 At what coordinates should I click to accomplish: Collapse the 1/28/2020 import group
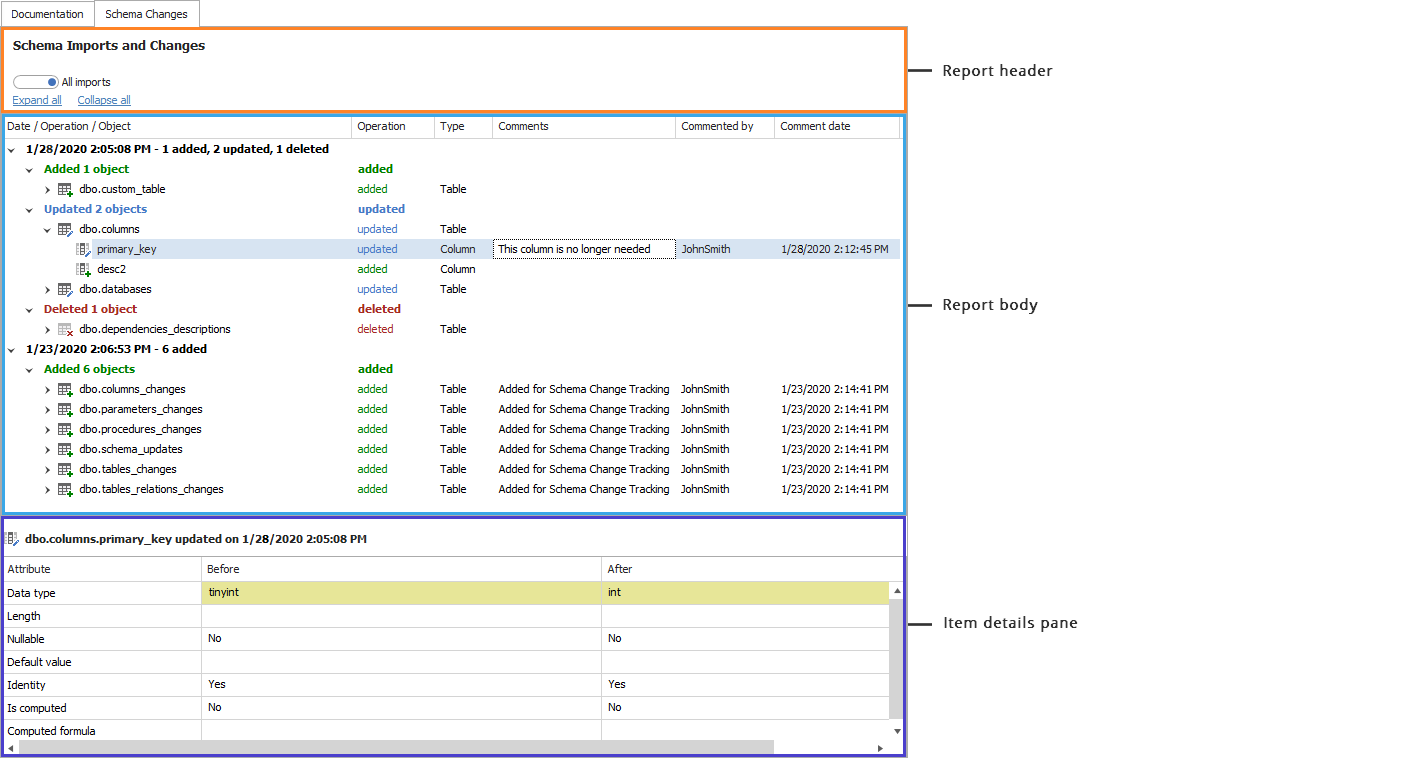tap(11, 150)
